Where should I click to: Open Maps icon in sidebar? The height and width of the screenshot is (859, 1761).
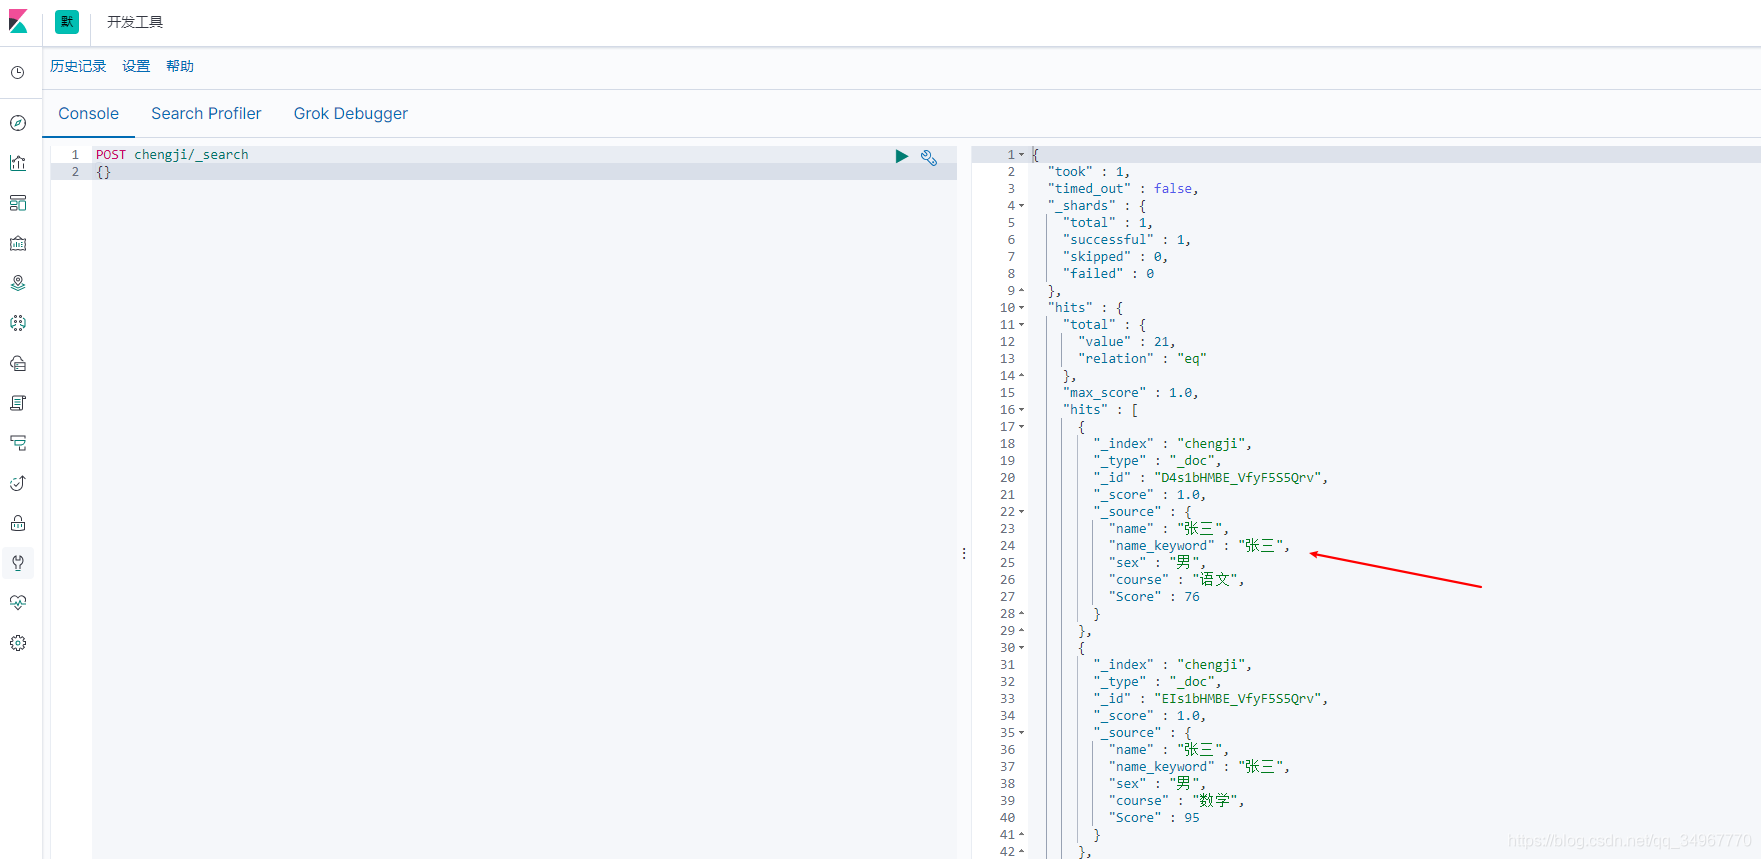[x=18, y=283]
